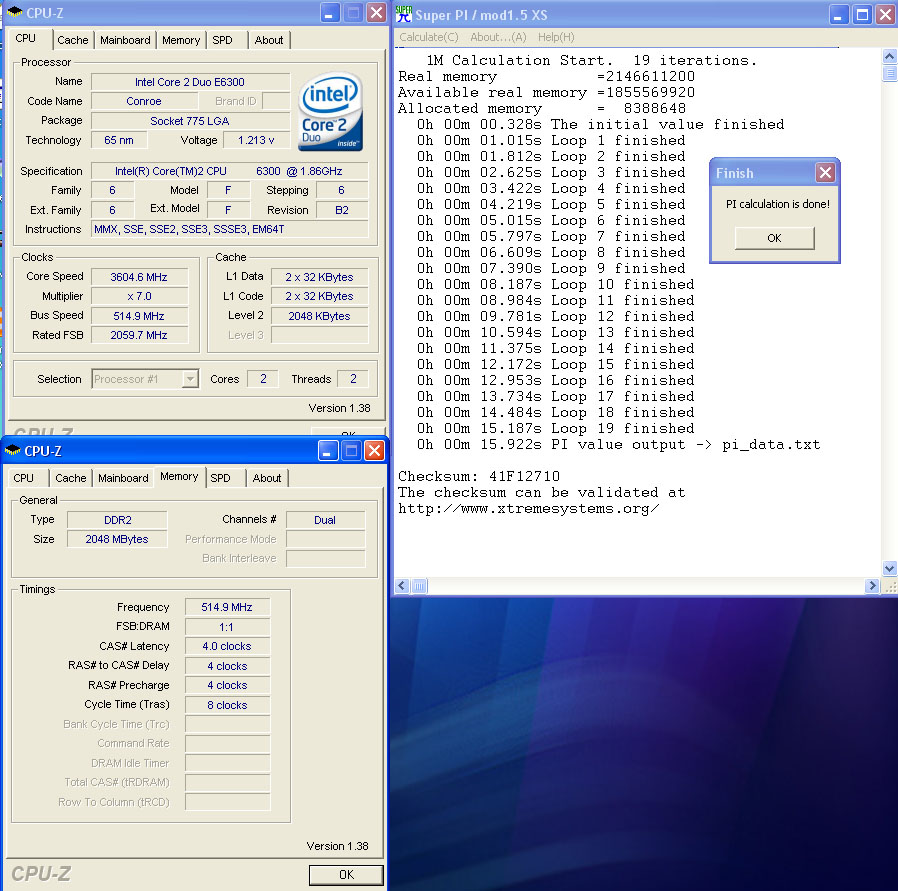Open the About menu in Super PI

[x=498, y=37]
